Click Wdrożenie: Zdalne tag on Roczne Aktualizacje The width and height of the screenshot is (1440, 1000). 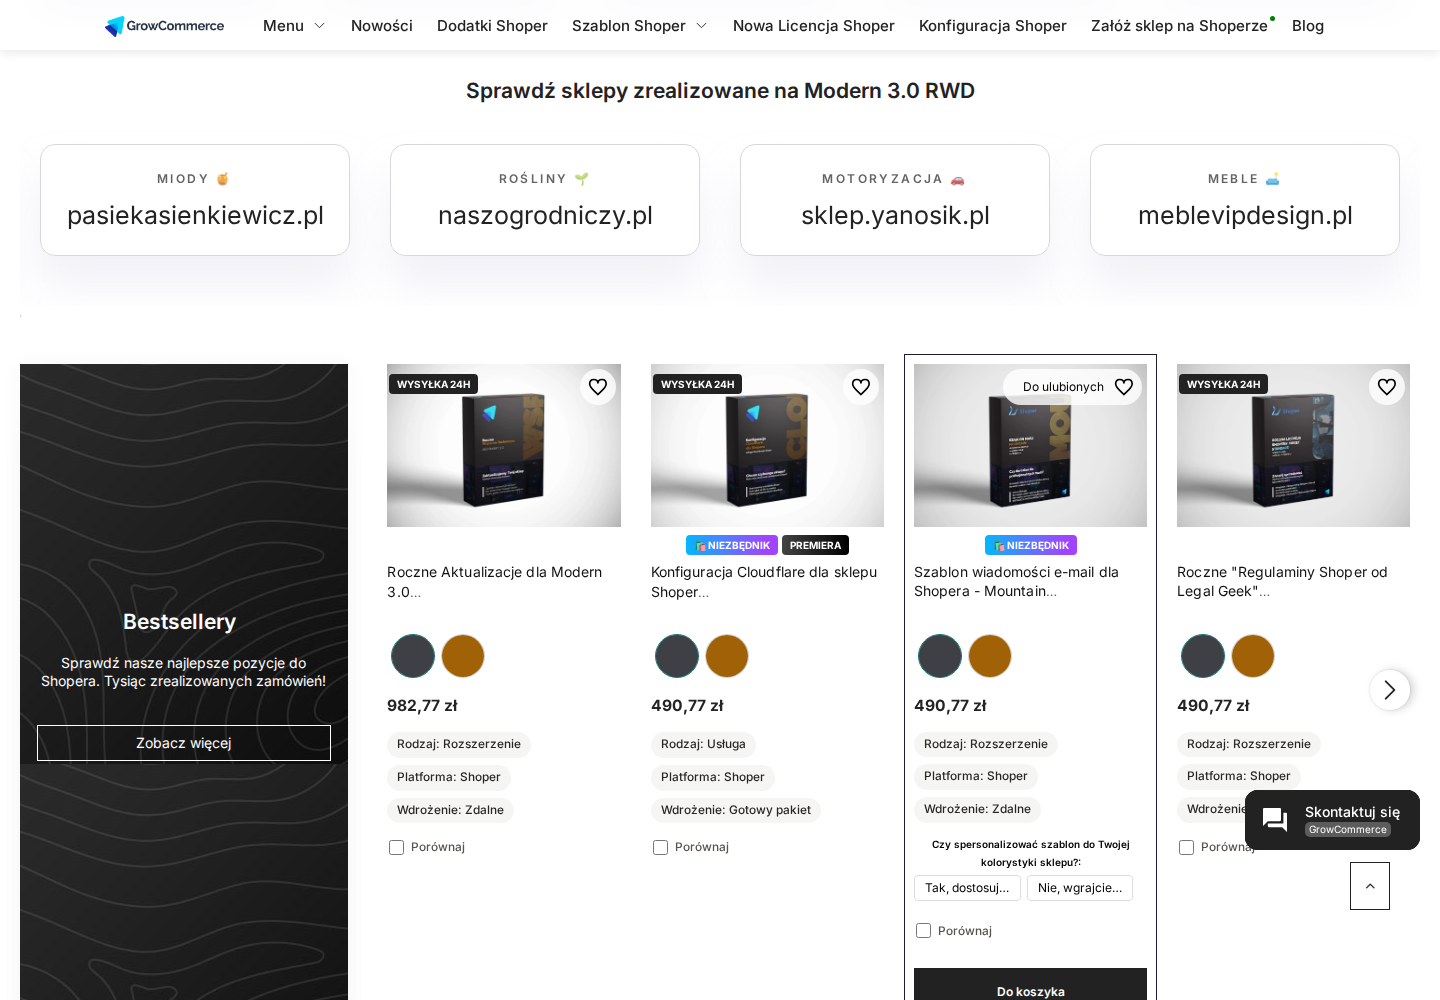point(450,810)
